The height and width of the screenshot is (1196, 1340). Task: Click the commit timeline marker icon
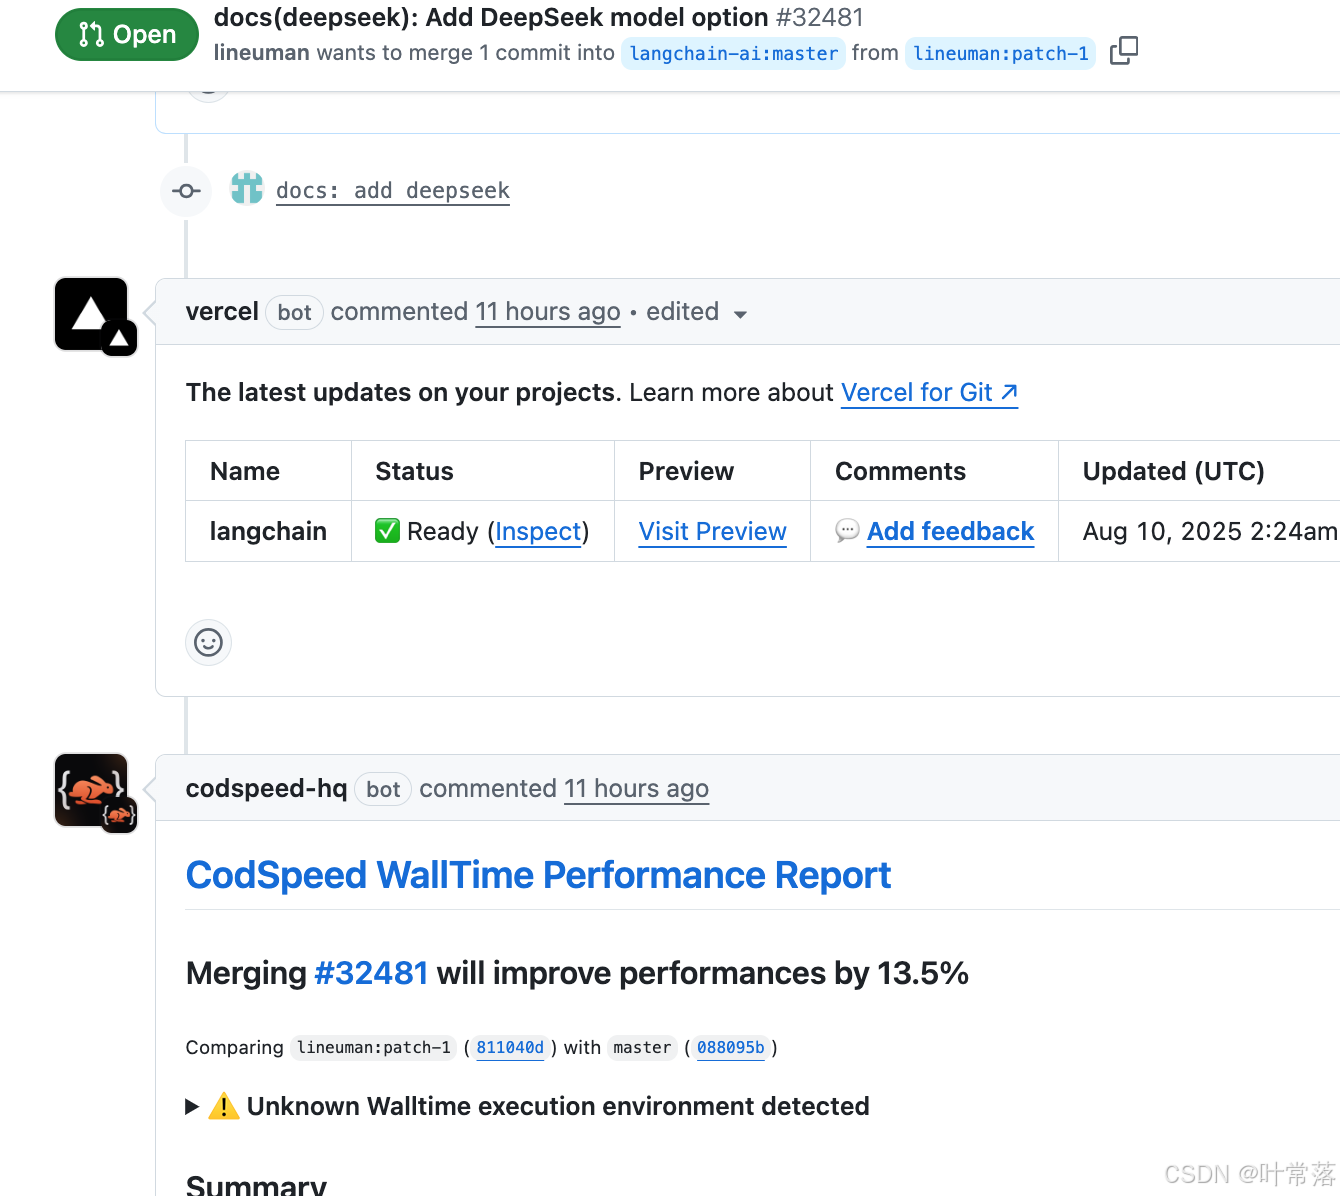(186, 190)
